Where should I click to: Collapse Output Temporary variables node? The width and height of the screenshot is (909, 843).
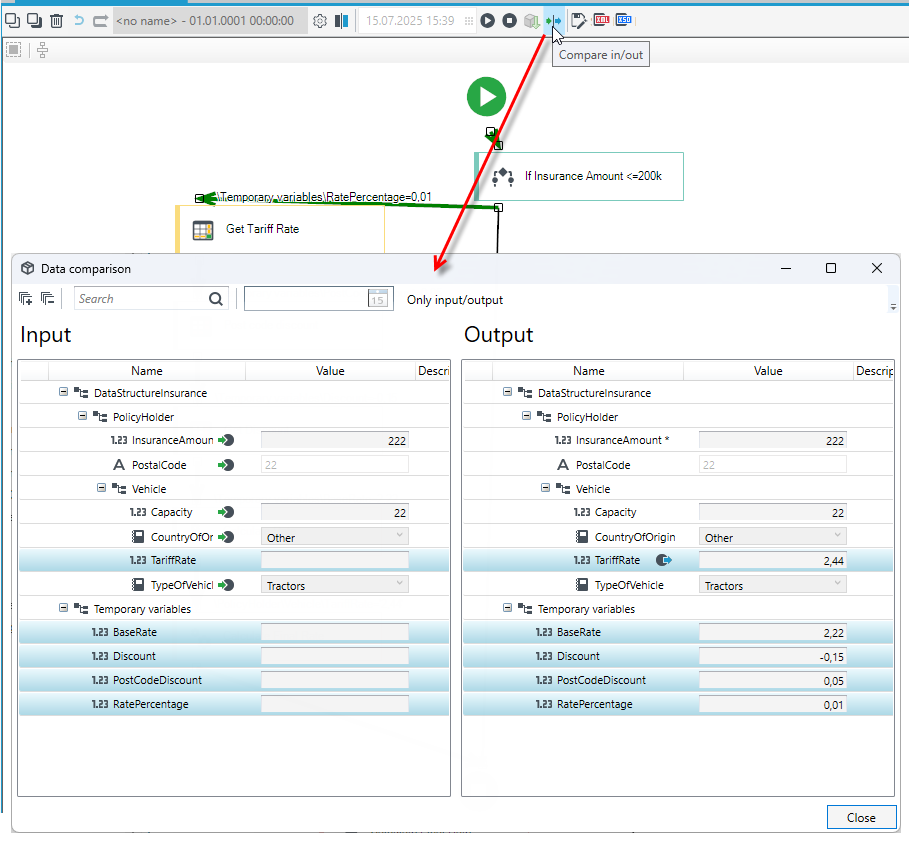pos(507,608)
